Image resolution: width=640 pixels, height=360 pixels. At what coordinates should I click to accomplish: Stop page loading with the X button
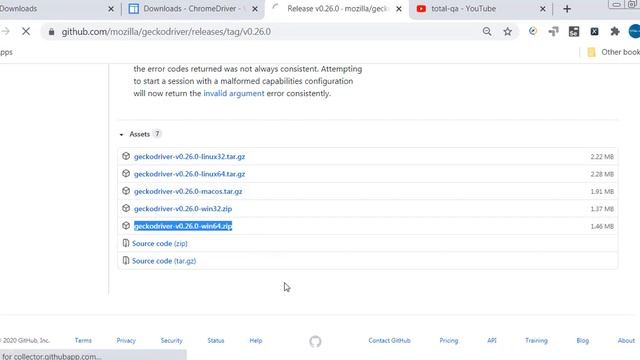pyautogui.click(x=26, y=31)
